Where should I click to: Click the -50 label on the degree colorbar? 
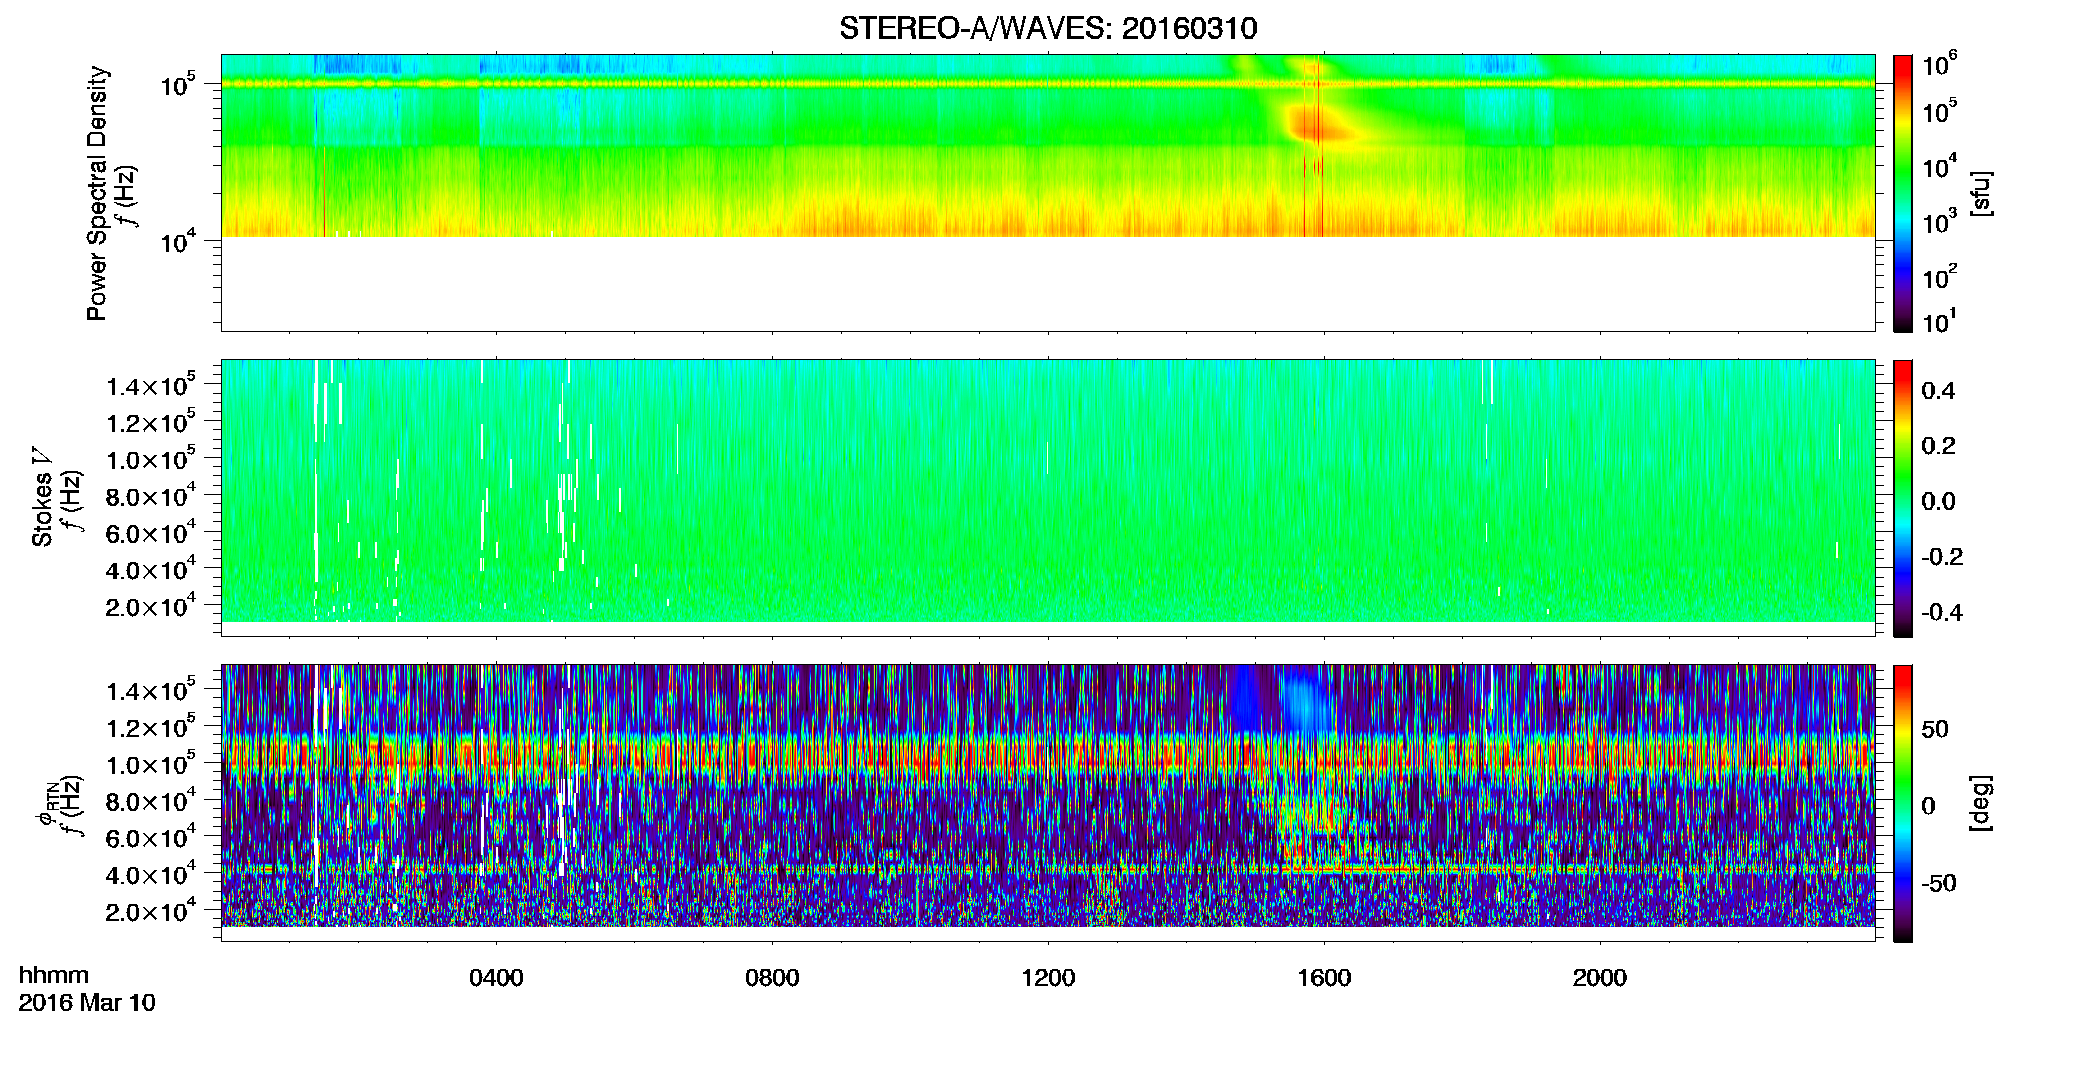pyautogui.click(x=1938, y=883)
